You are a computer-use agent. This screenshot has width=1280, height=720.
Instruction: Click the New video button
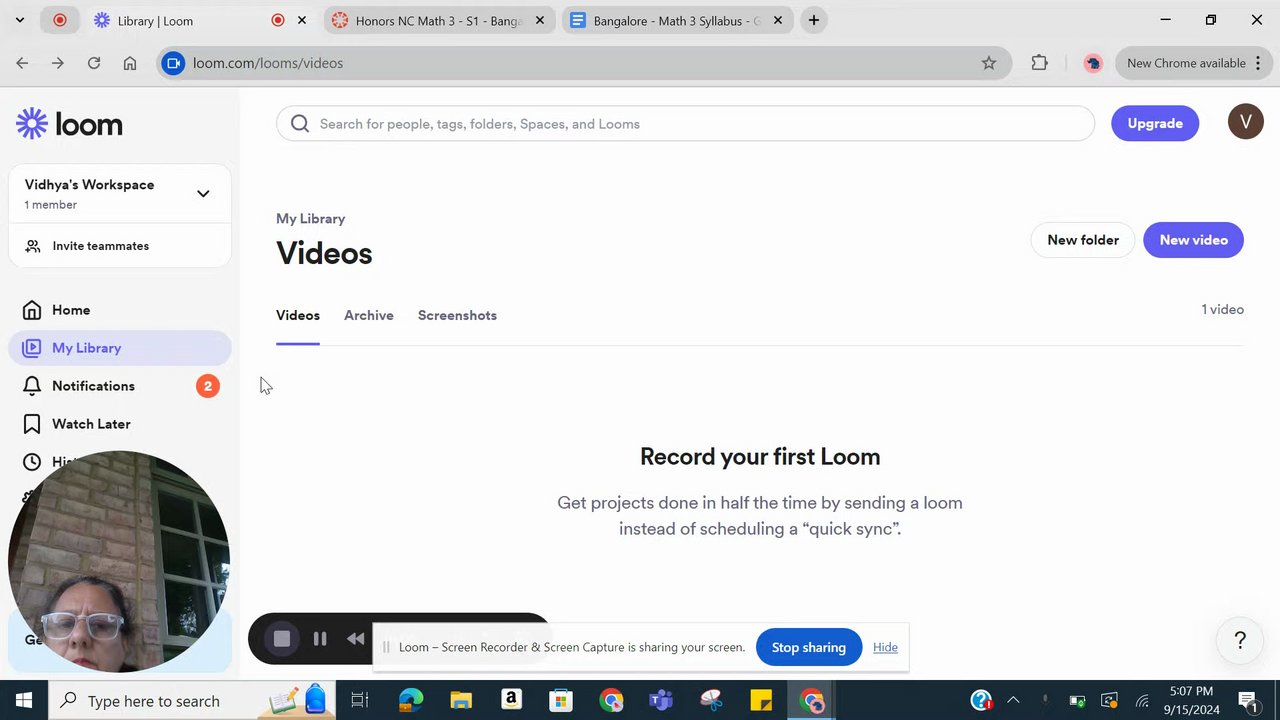[x=1193, y=240]
